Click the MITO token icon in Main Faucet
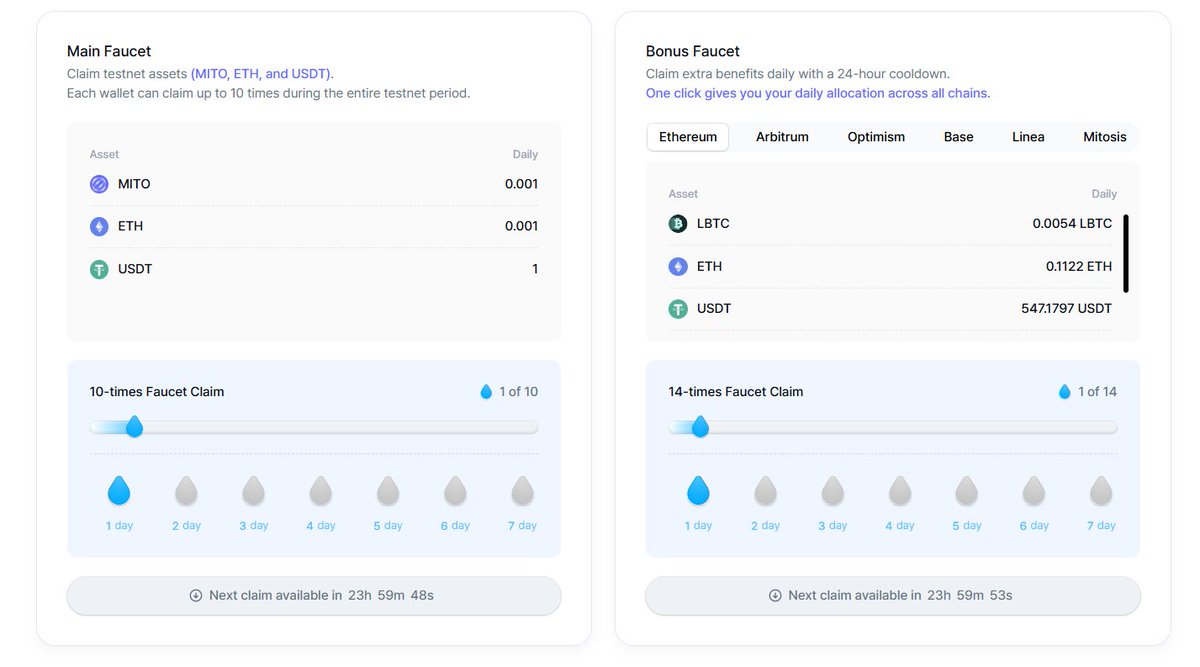The image size is (1200, 667). (99, 184)
